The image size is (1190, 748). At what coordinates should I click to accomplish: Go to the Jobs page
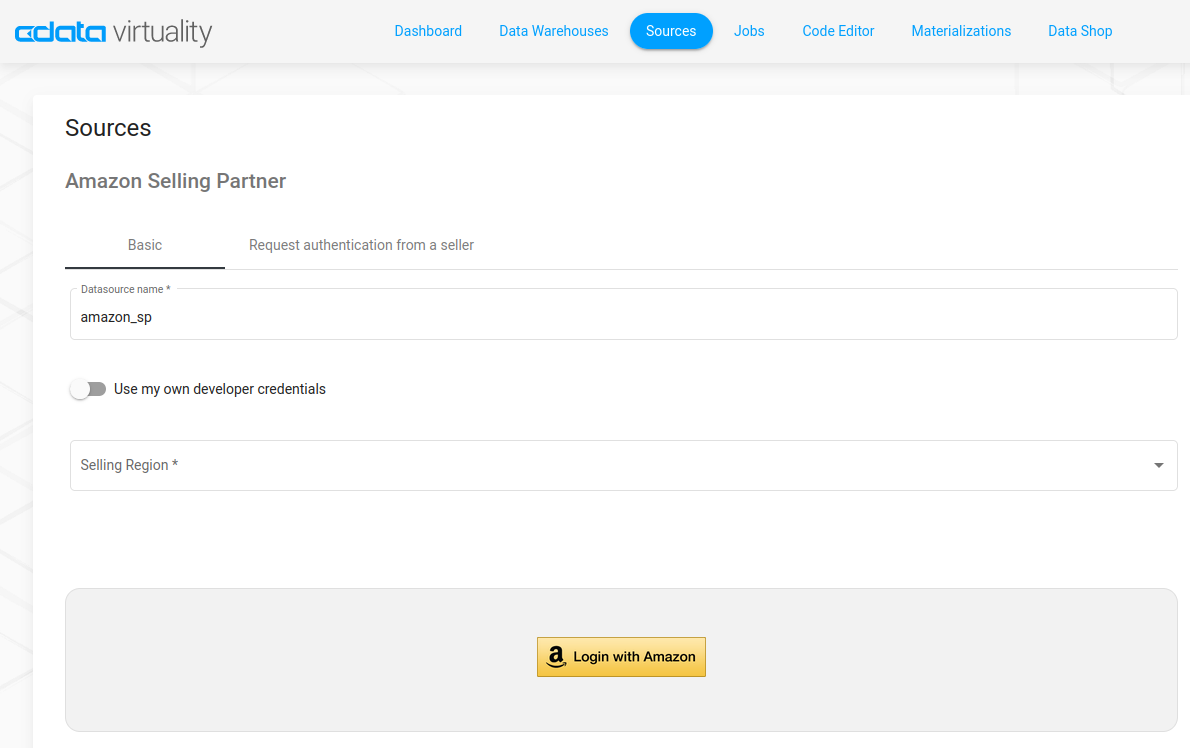click(749, 31)
